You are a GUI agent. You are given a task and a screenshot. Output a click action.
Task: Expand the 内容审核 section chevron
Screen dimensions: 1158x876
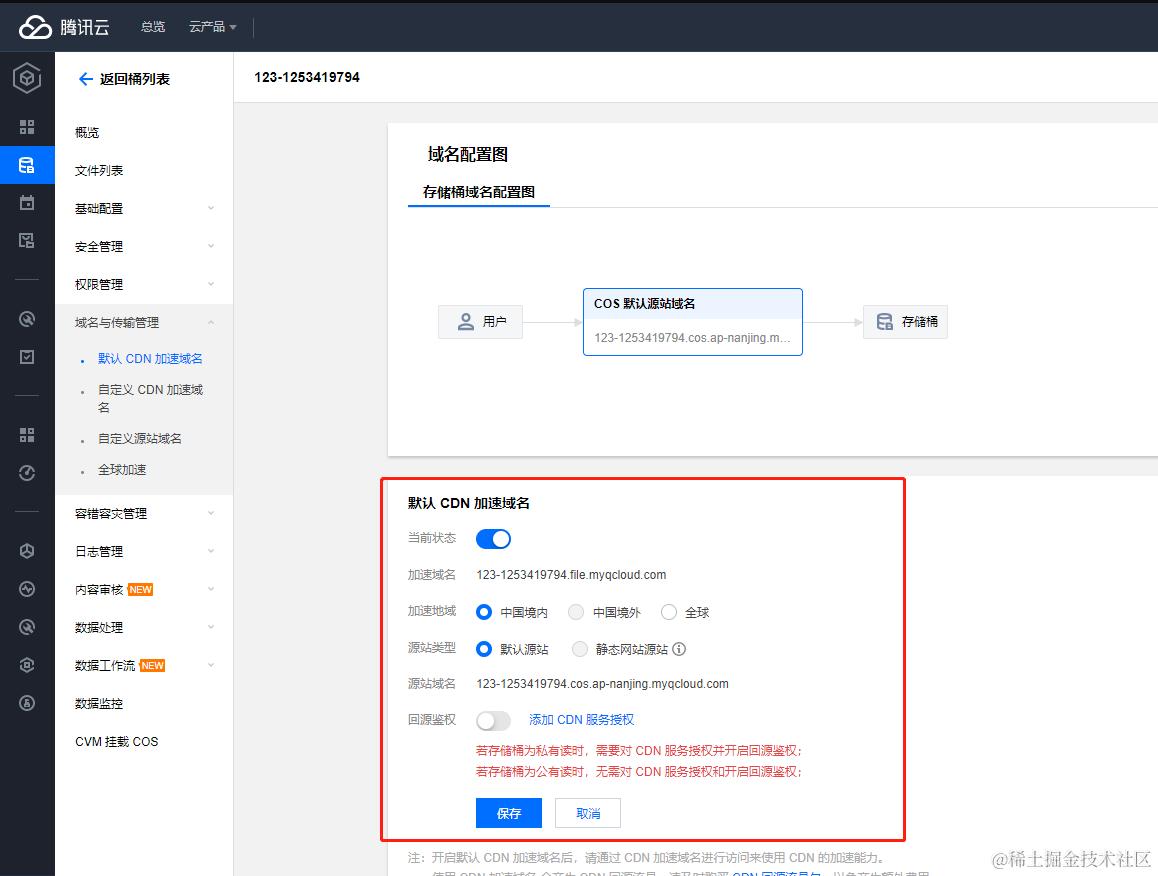(x=211, y=589)
